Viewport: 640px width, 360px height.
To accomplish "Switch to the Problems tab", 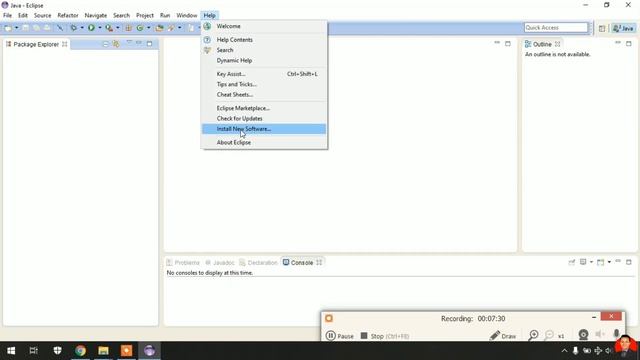I will (x=183, y=262).
